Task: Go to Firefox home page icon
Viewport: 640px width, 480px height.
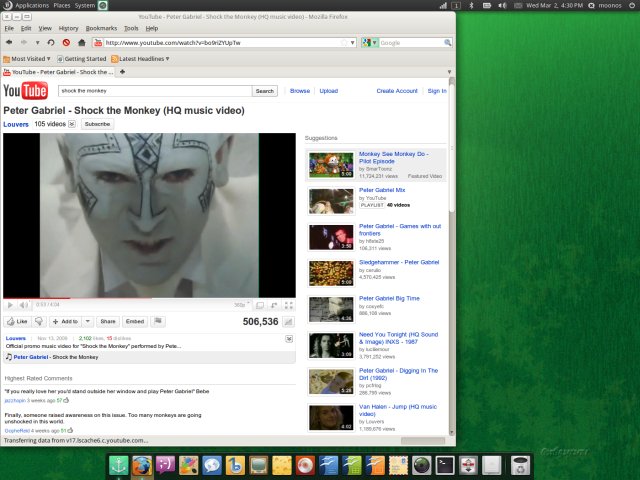Action: (81, 43)
